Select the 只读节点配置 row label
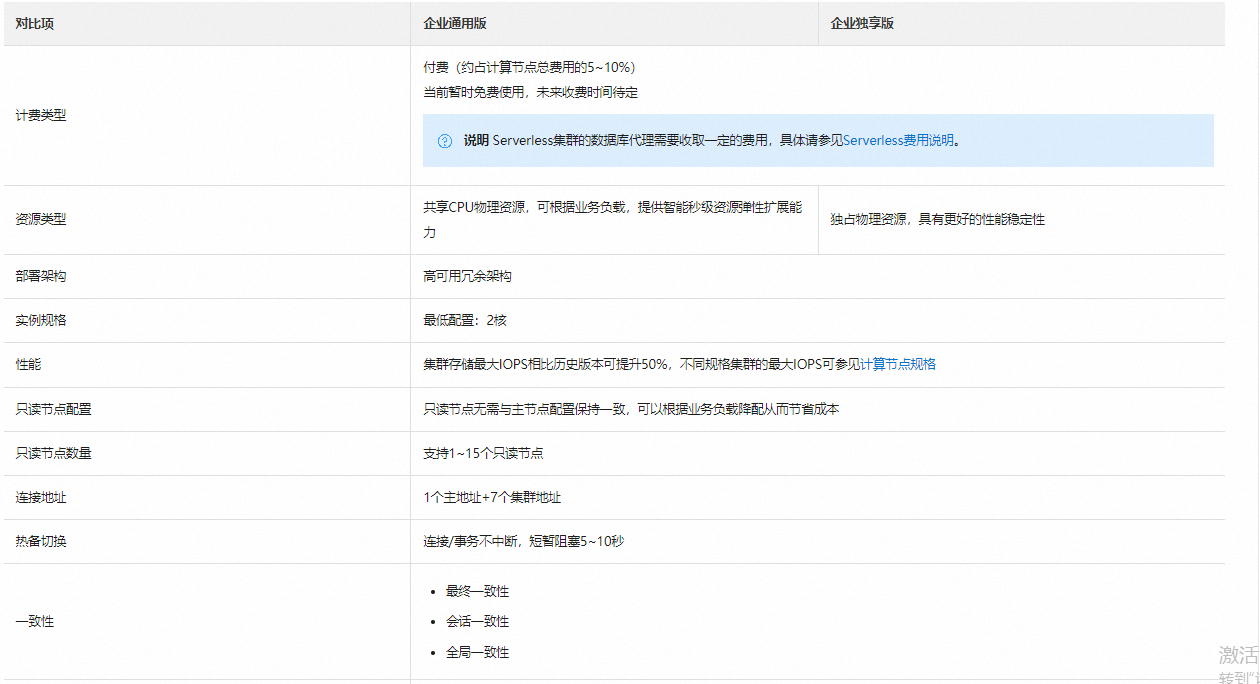The image size is (1260, 684). click(x=53, y=409)
